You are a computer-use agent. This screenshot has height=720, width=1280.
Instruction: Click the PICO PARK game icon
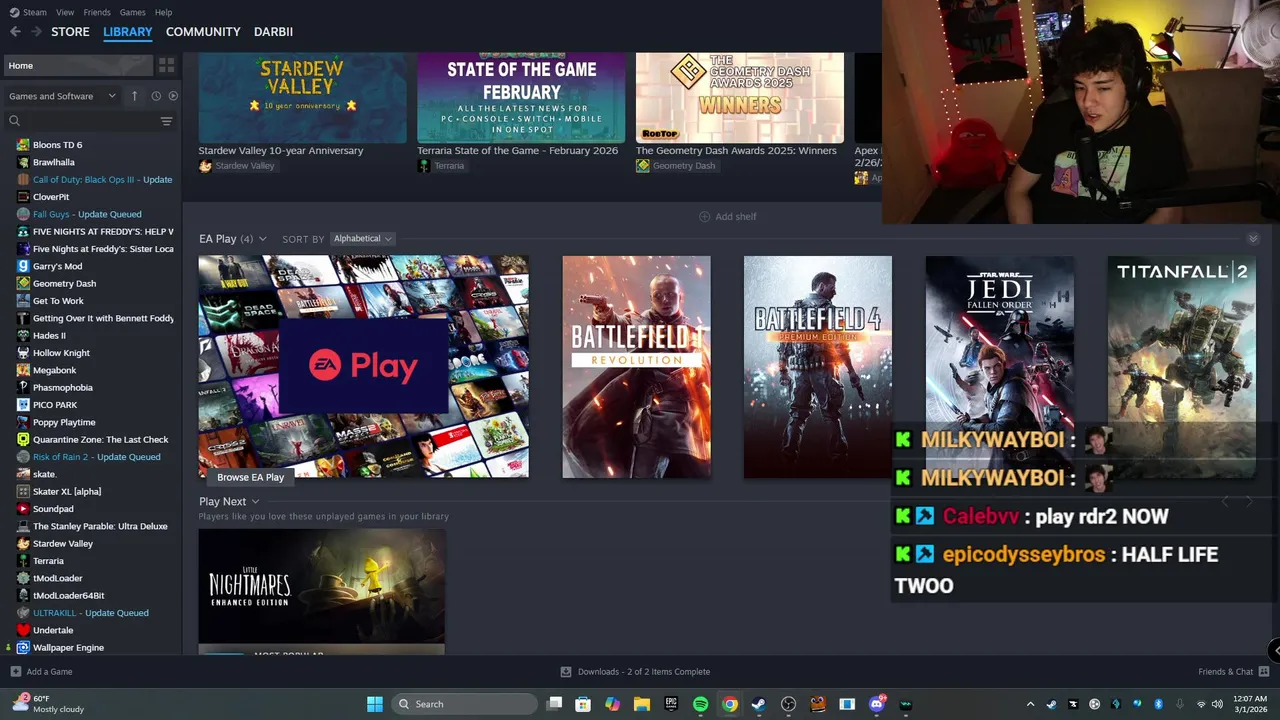click(23, 405)
